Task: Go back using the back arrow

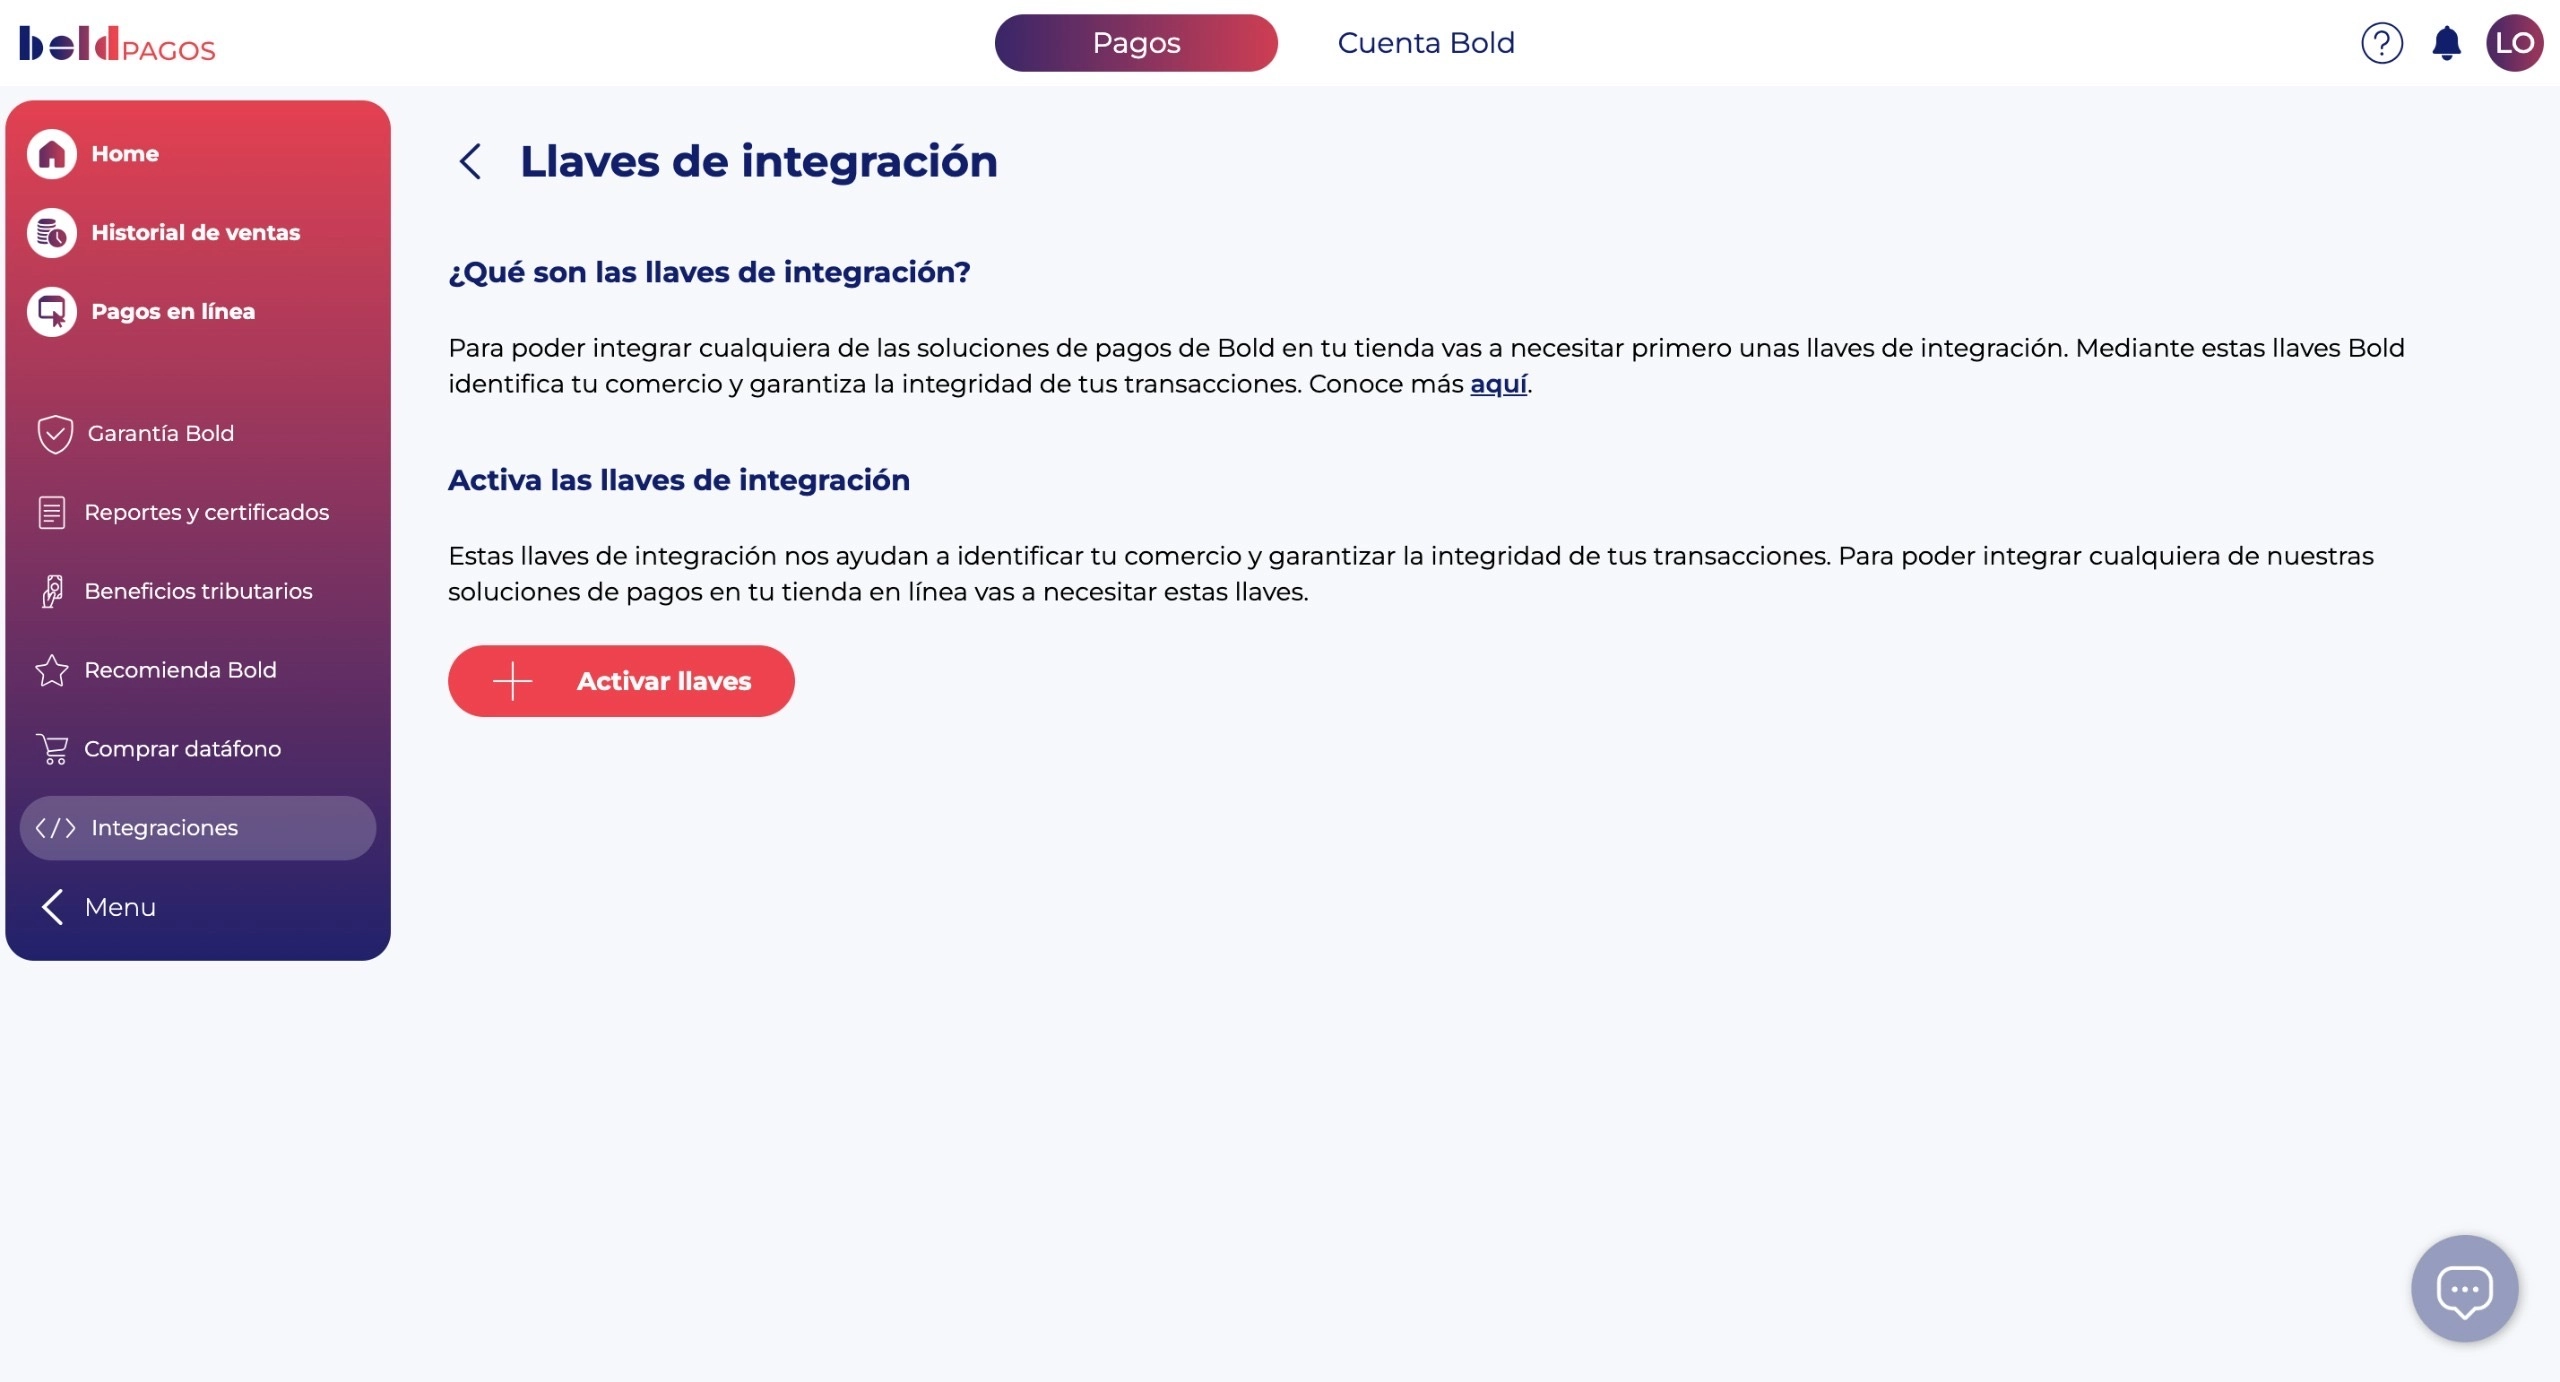Action: (470, 161)
